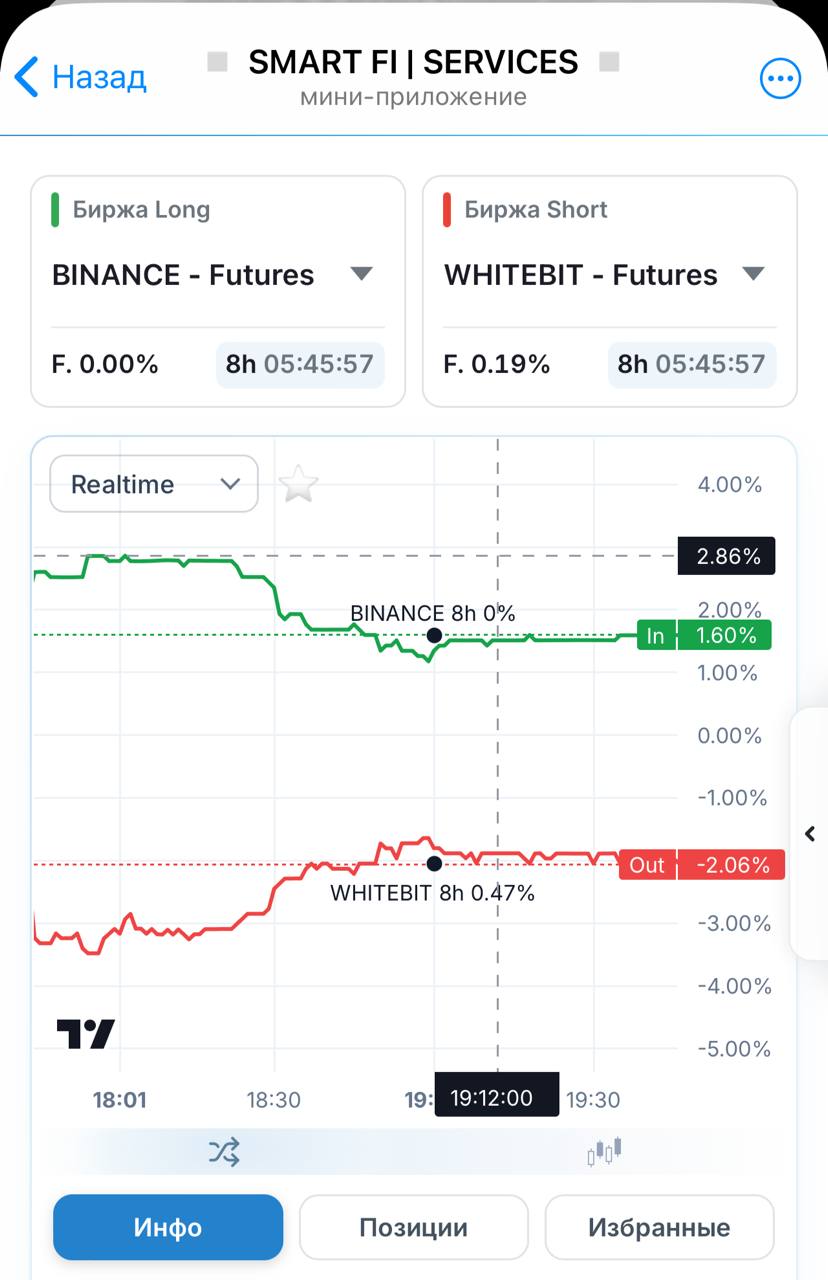The height and width of the screenshot is (1280, 828).
Task: Click the red Out -2.06% price label
Action: click(701, 864)
